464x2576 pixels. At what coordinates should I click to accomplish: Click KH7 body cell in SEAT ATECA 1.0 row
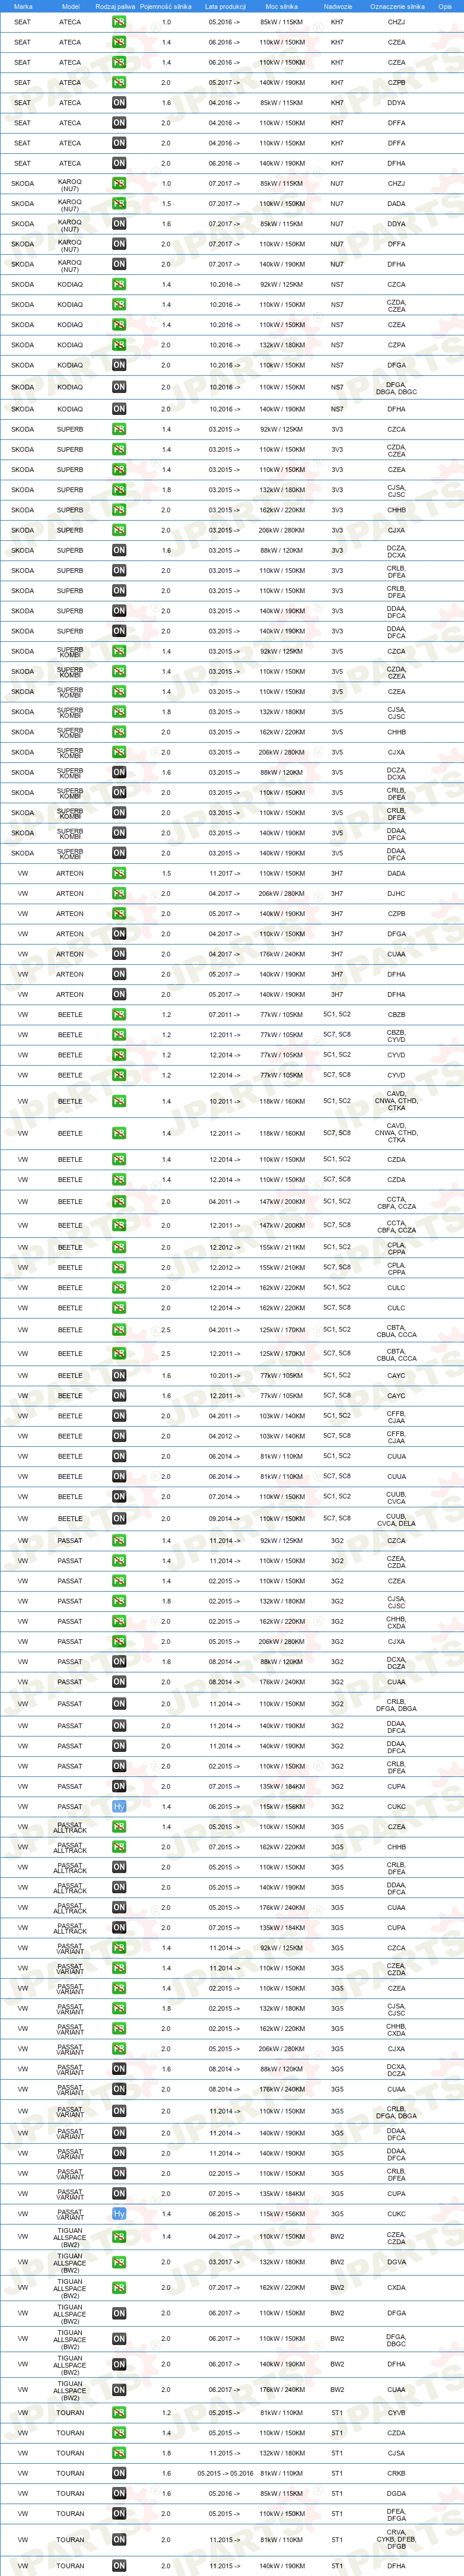click(x=337, y=22)
